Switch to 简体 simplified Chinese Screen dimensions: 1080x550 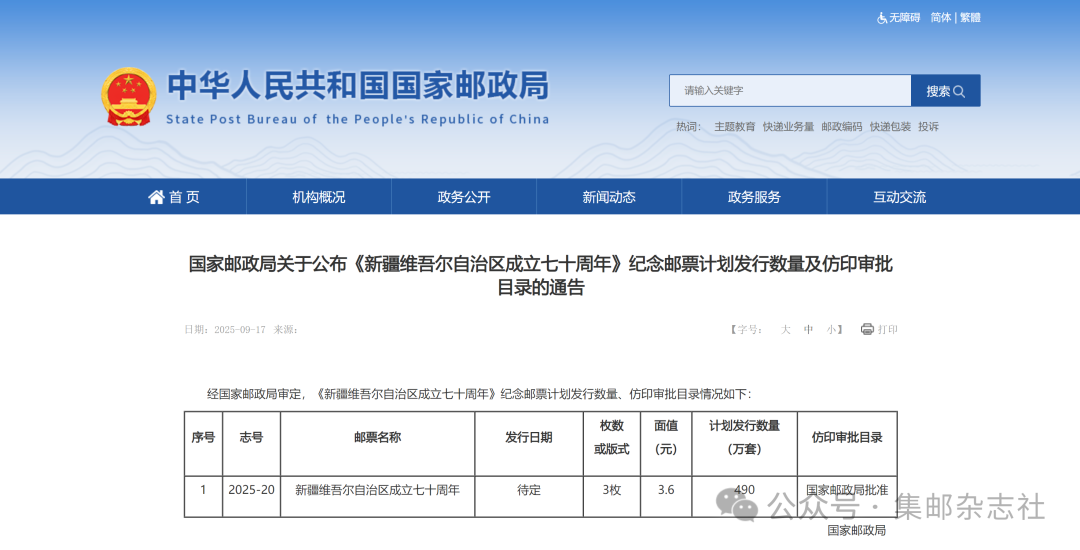[941, 18]
